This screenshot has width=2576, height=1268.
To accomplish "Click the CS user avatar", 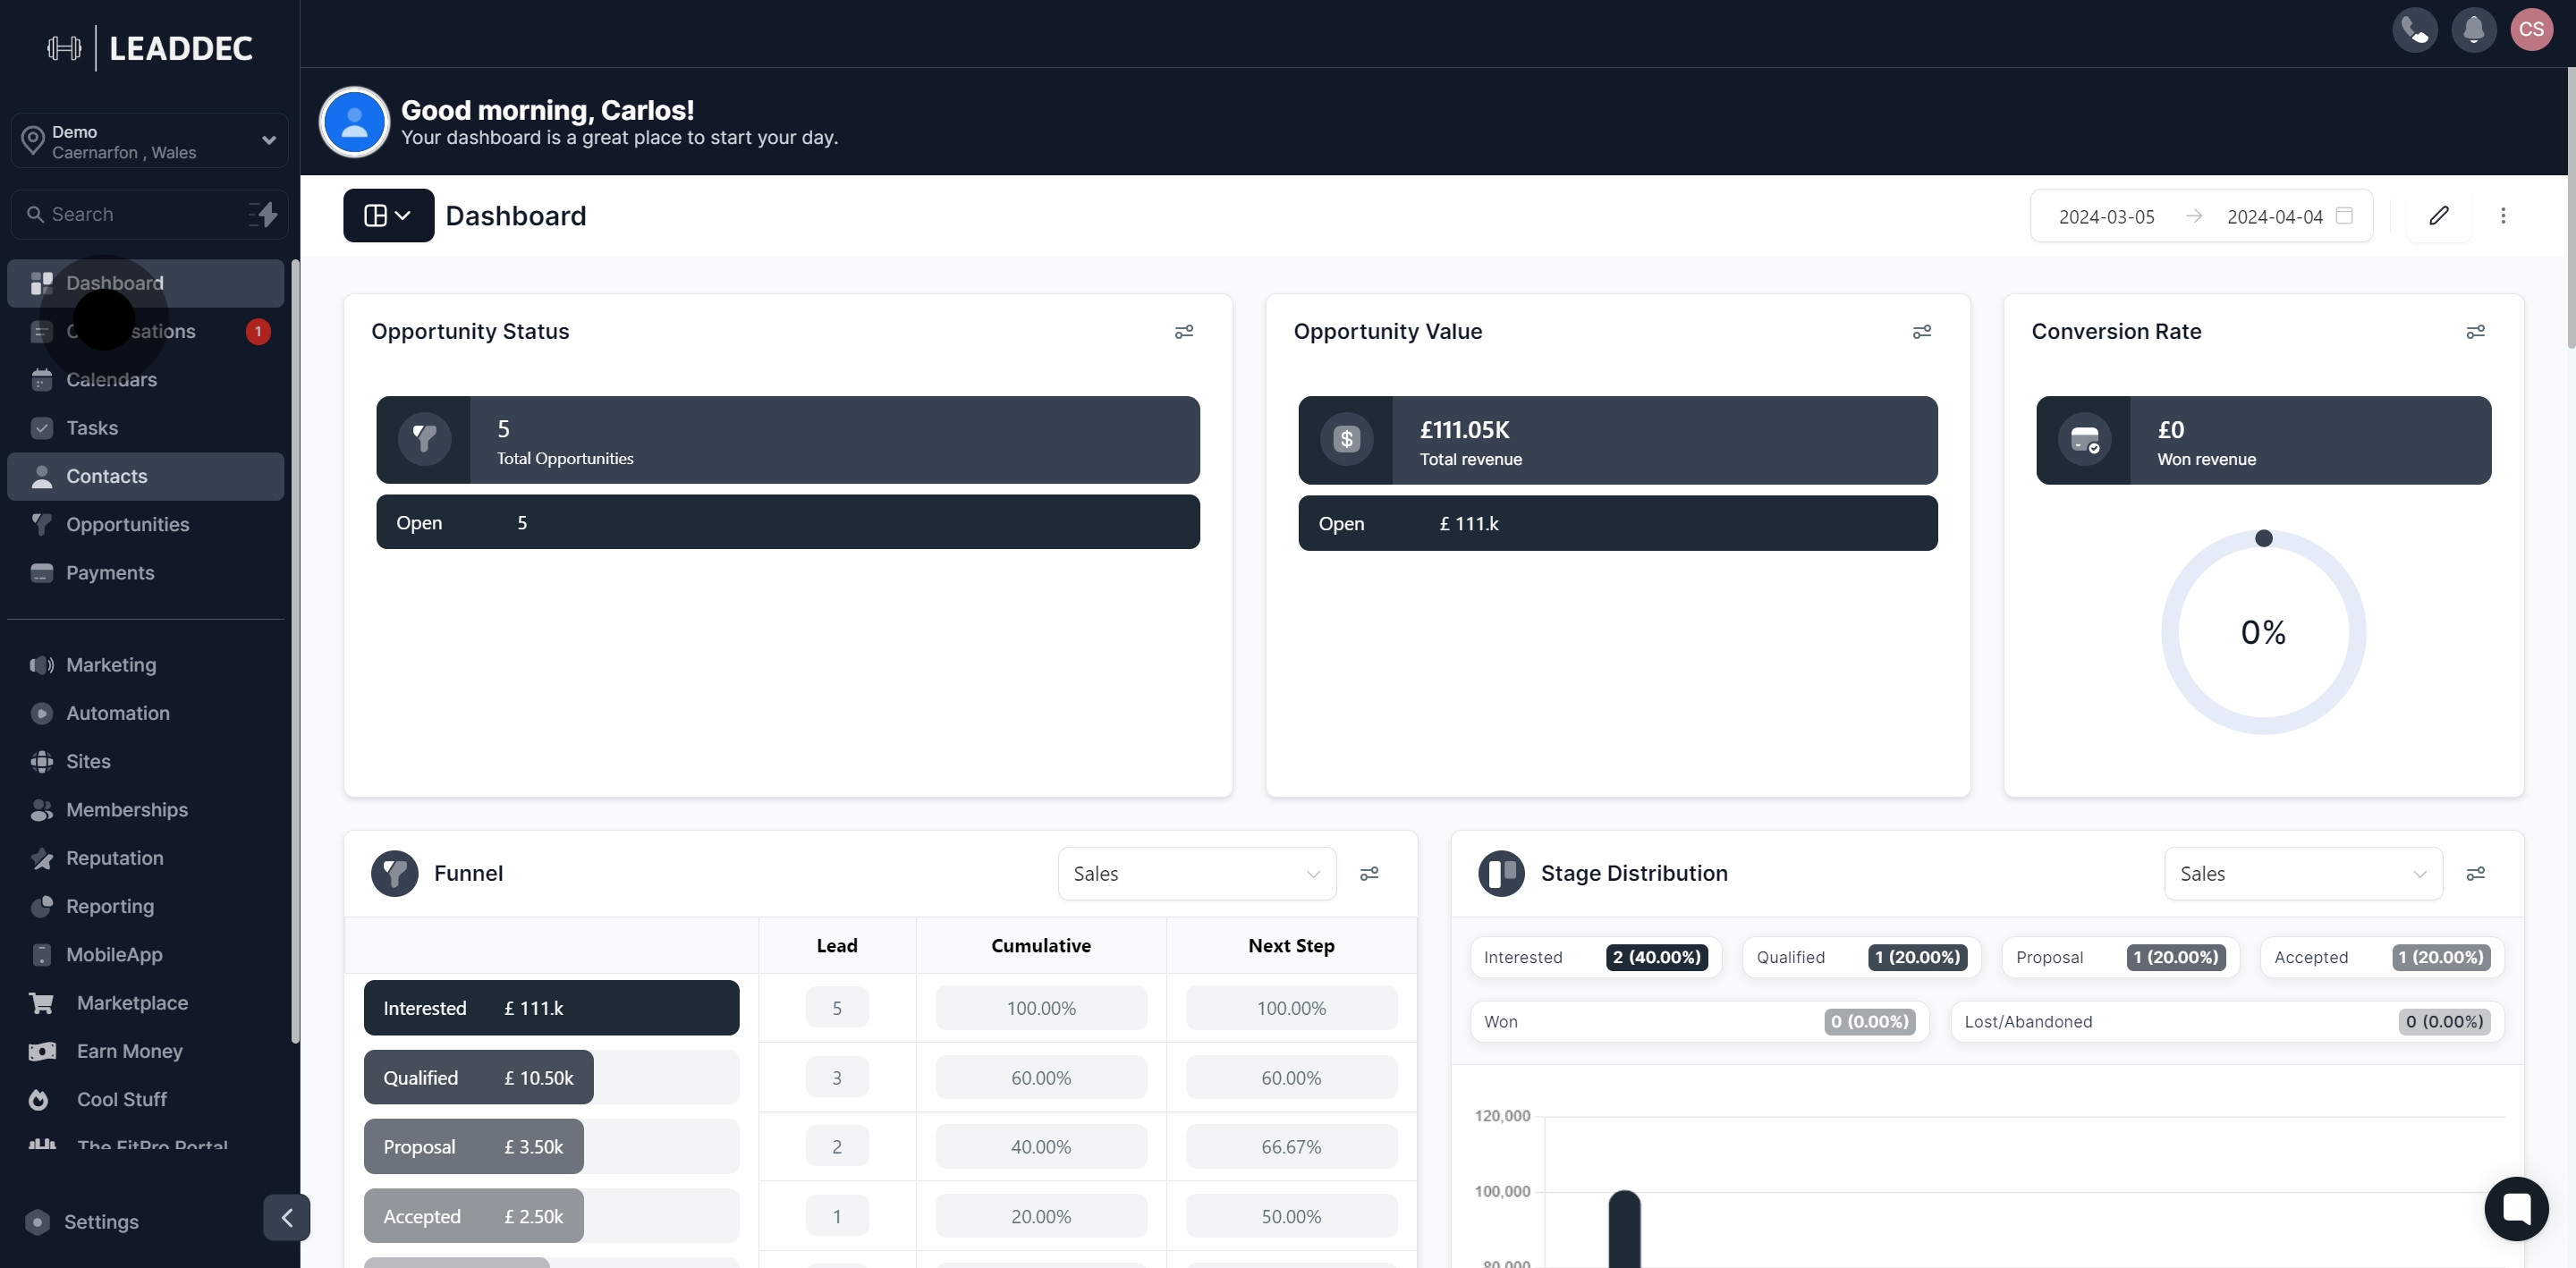I will click(x=2531, y=30).
